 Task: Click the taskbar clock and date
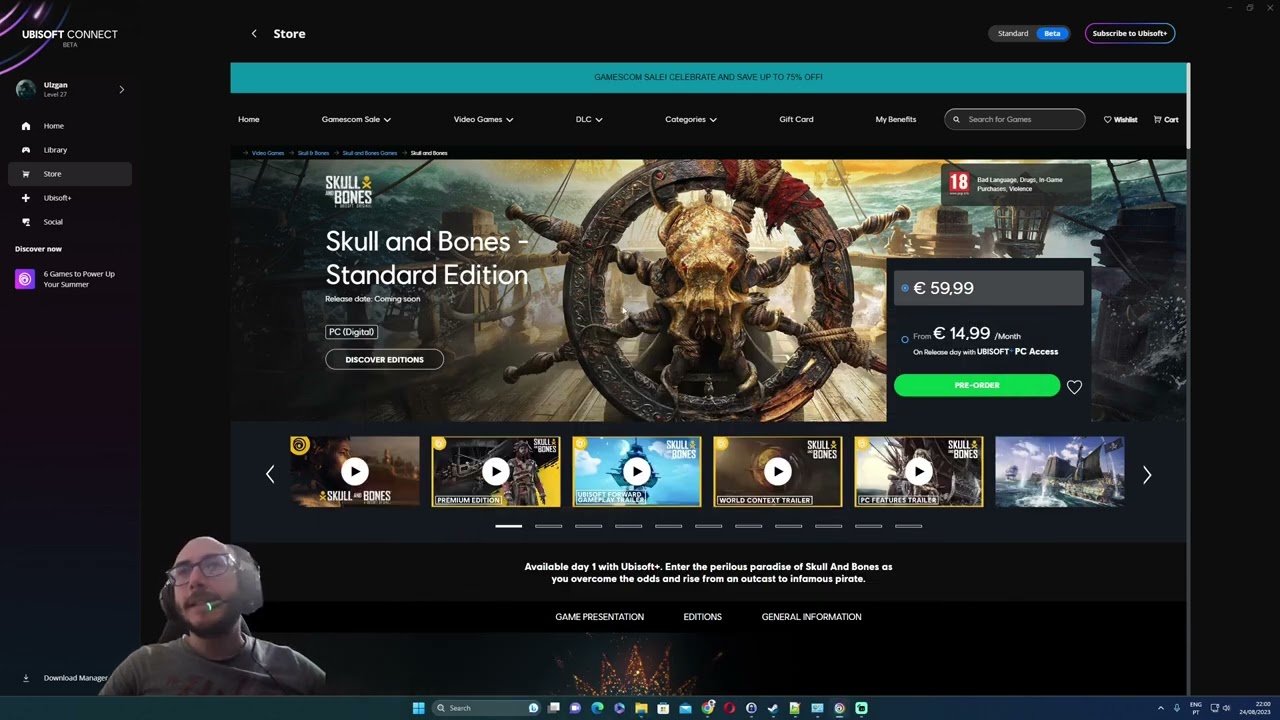click(1255, 708)
